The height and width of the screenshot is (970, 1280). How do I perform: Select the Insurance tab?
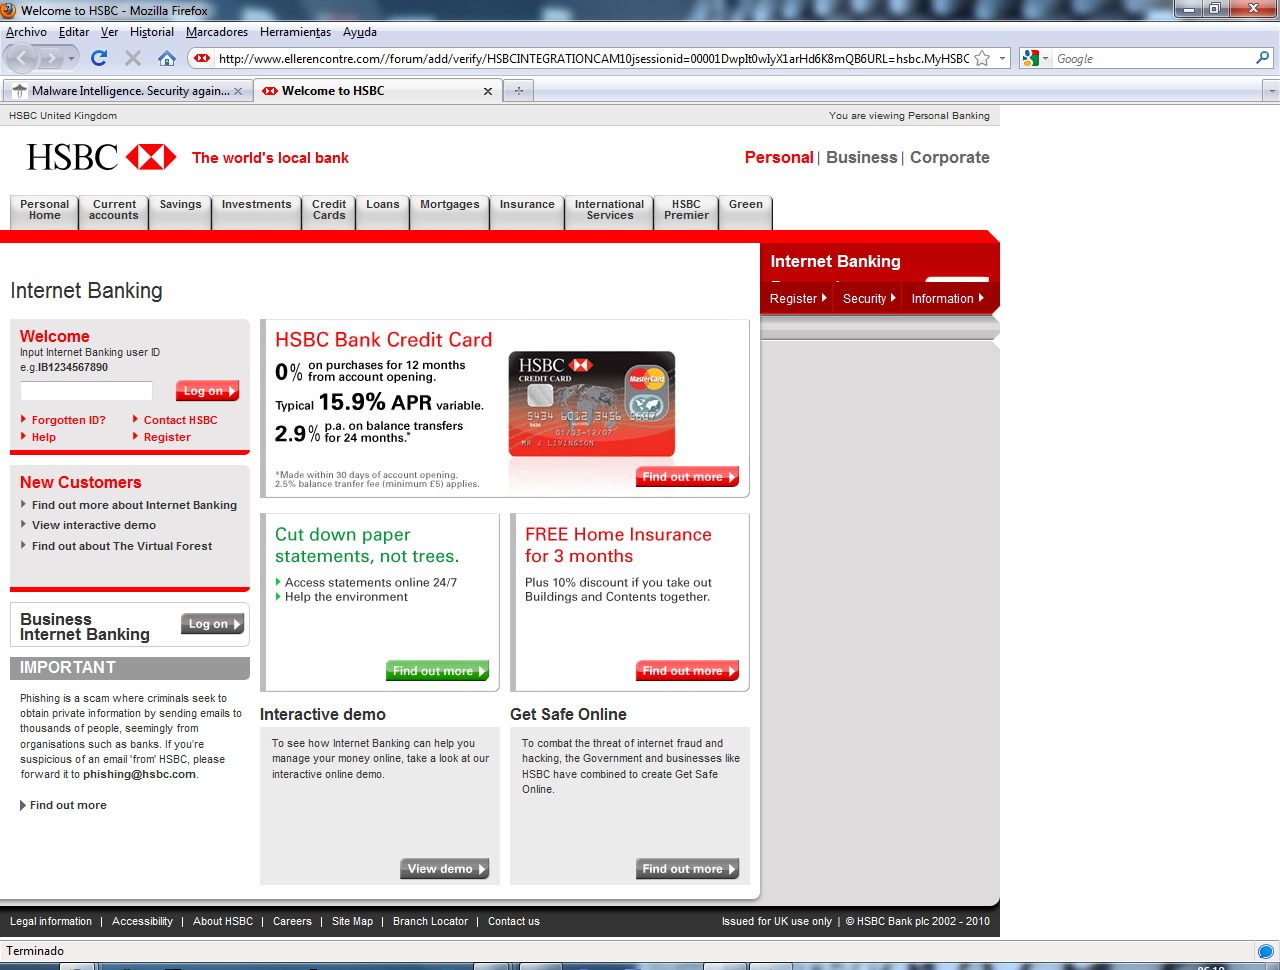tap(527, 212)
